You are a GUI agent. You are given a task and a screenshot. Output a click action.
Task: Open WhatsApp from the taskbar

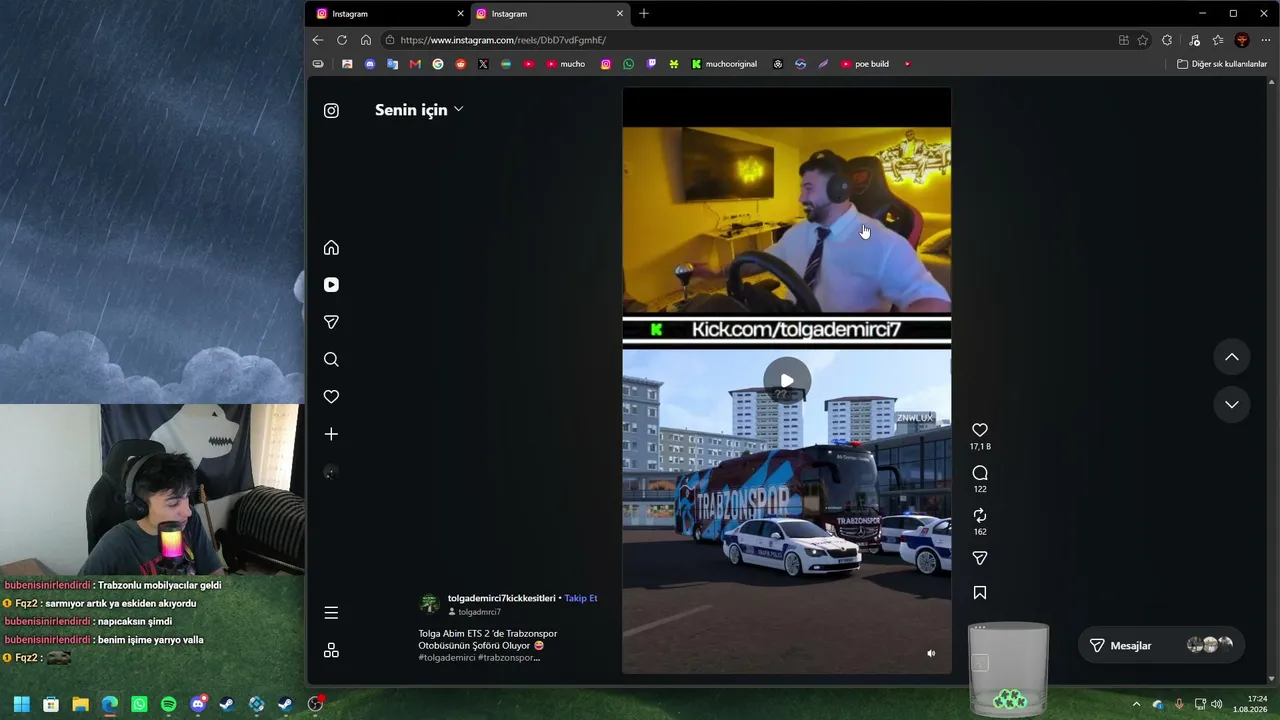pyautogui.click(x=139, y=704)
